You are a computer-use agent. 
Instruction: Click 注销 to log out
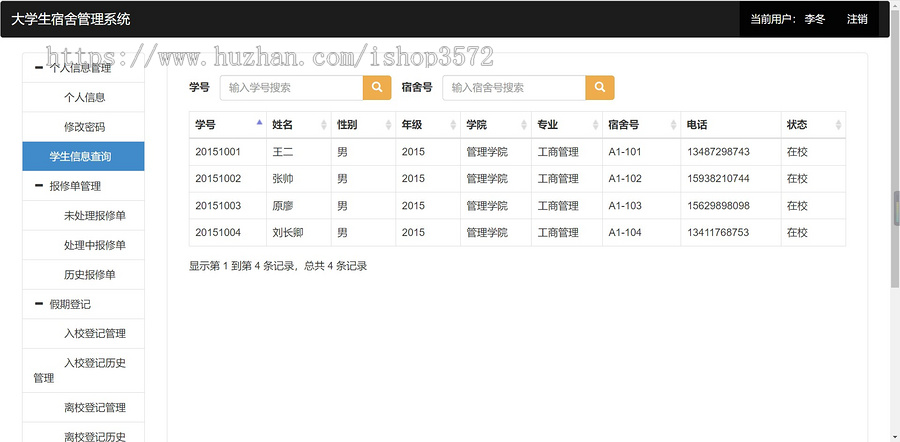click(857, 19)
